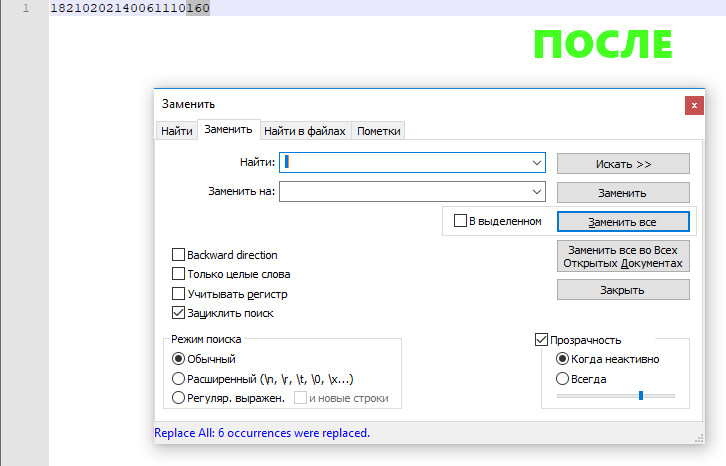Select Расширенный search mode radio button
726x466 pixels.
(179, 379)
